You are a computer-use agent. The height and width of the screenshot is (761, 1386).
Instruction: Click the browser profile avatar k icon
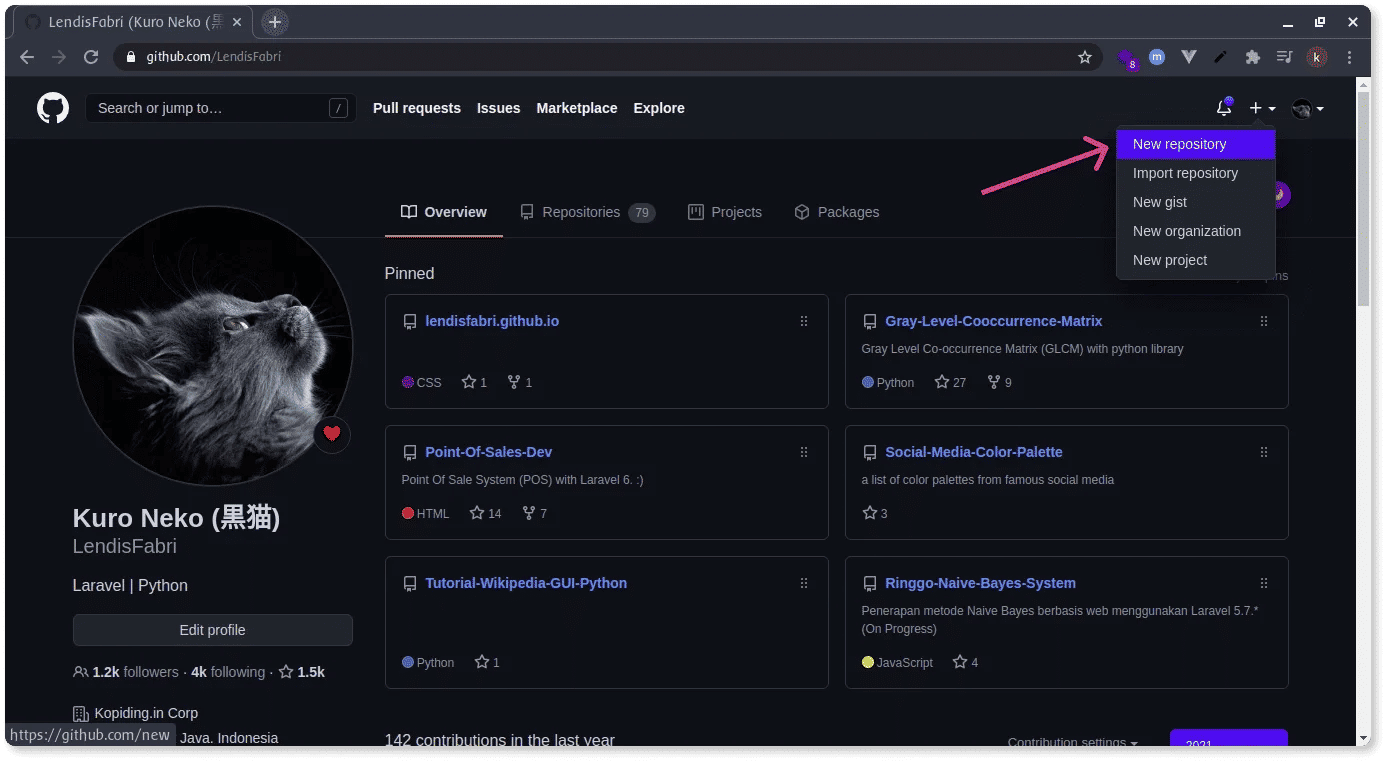click(x=1318, y=57)
